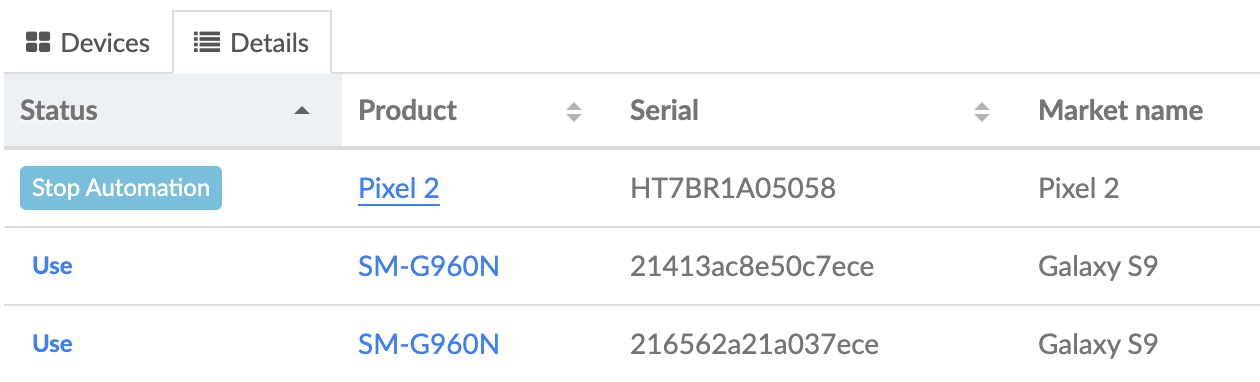Viewport: 1260px width, 382px height.
Task: Open the Pixel 2 product link
Action: pyautogui.click(x=399, y=188)
